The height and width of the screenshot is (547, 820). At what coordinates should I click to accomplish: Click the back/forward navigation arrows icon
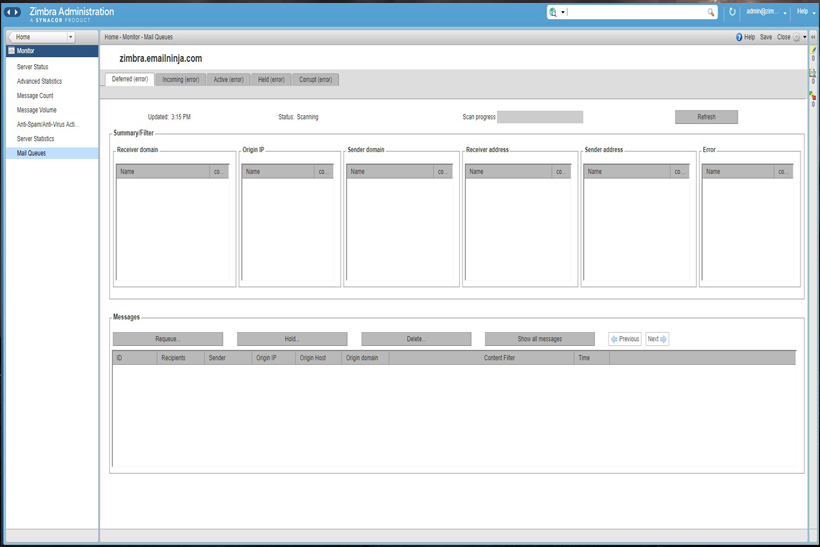13,12
